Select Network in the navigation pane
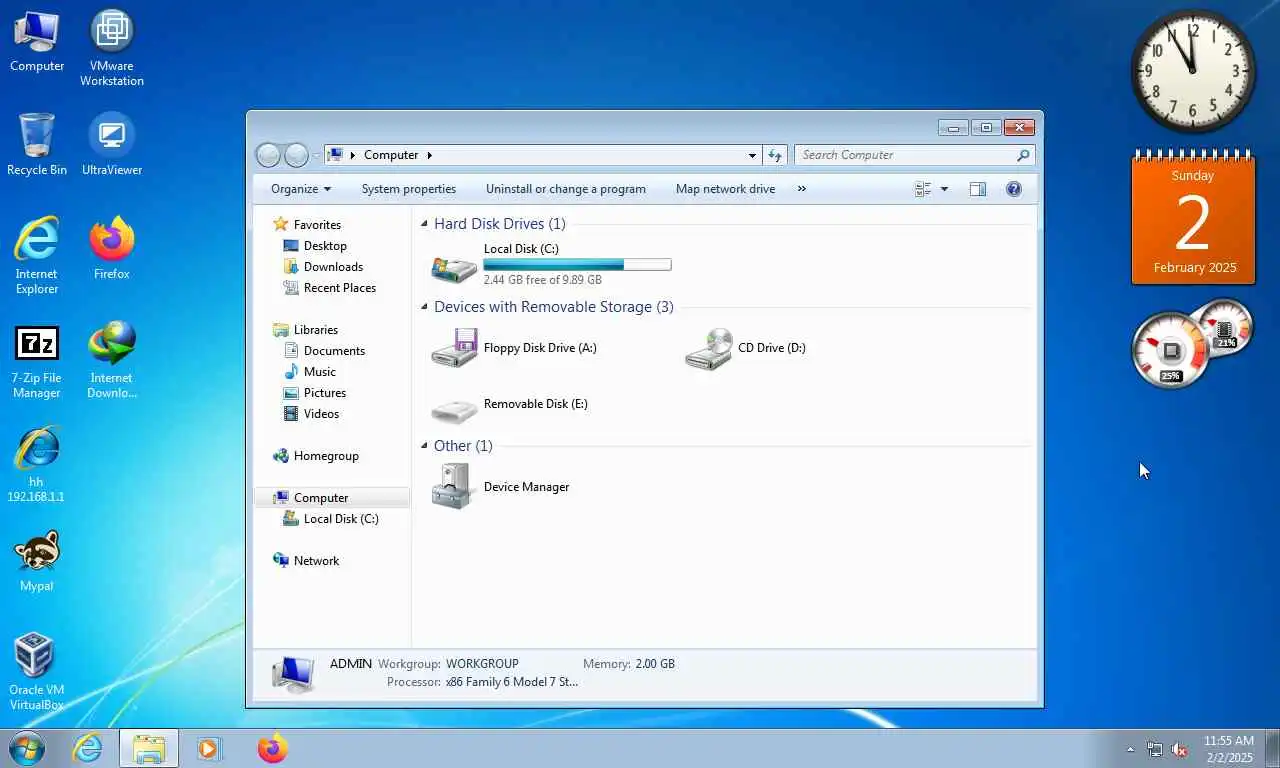Viewport: 1280px width, 768px height. [x=316, y=561]
